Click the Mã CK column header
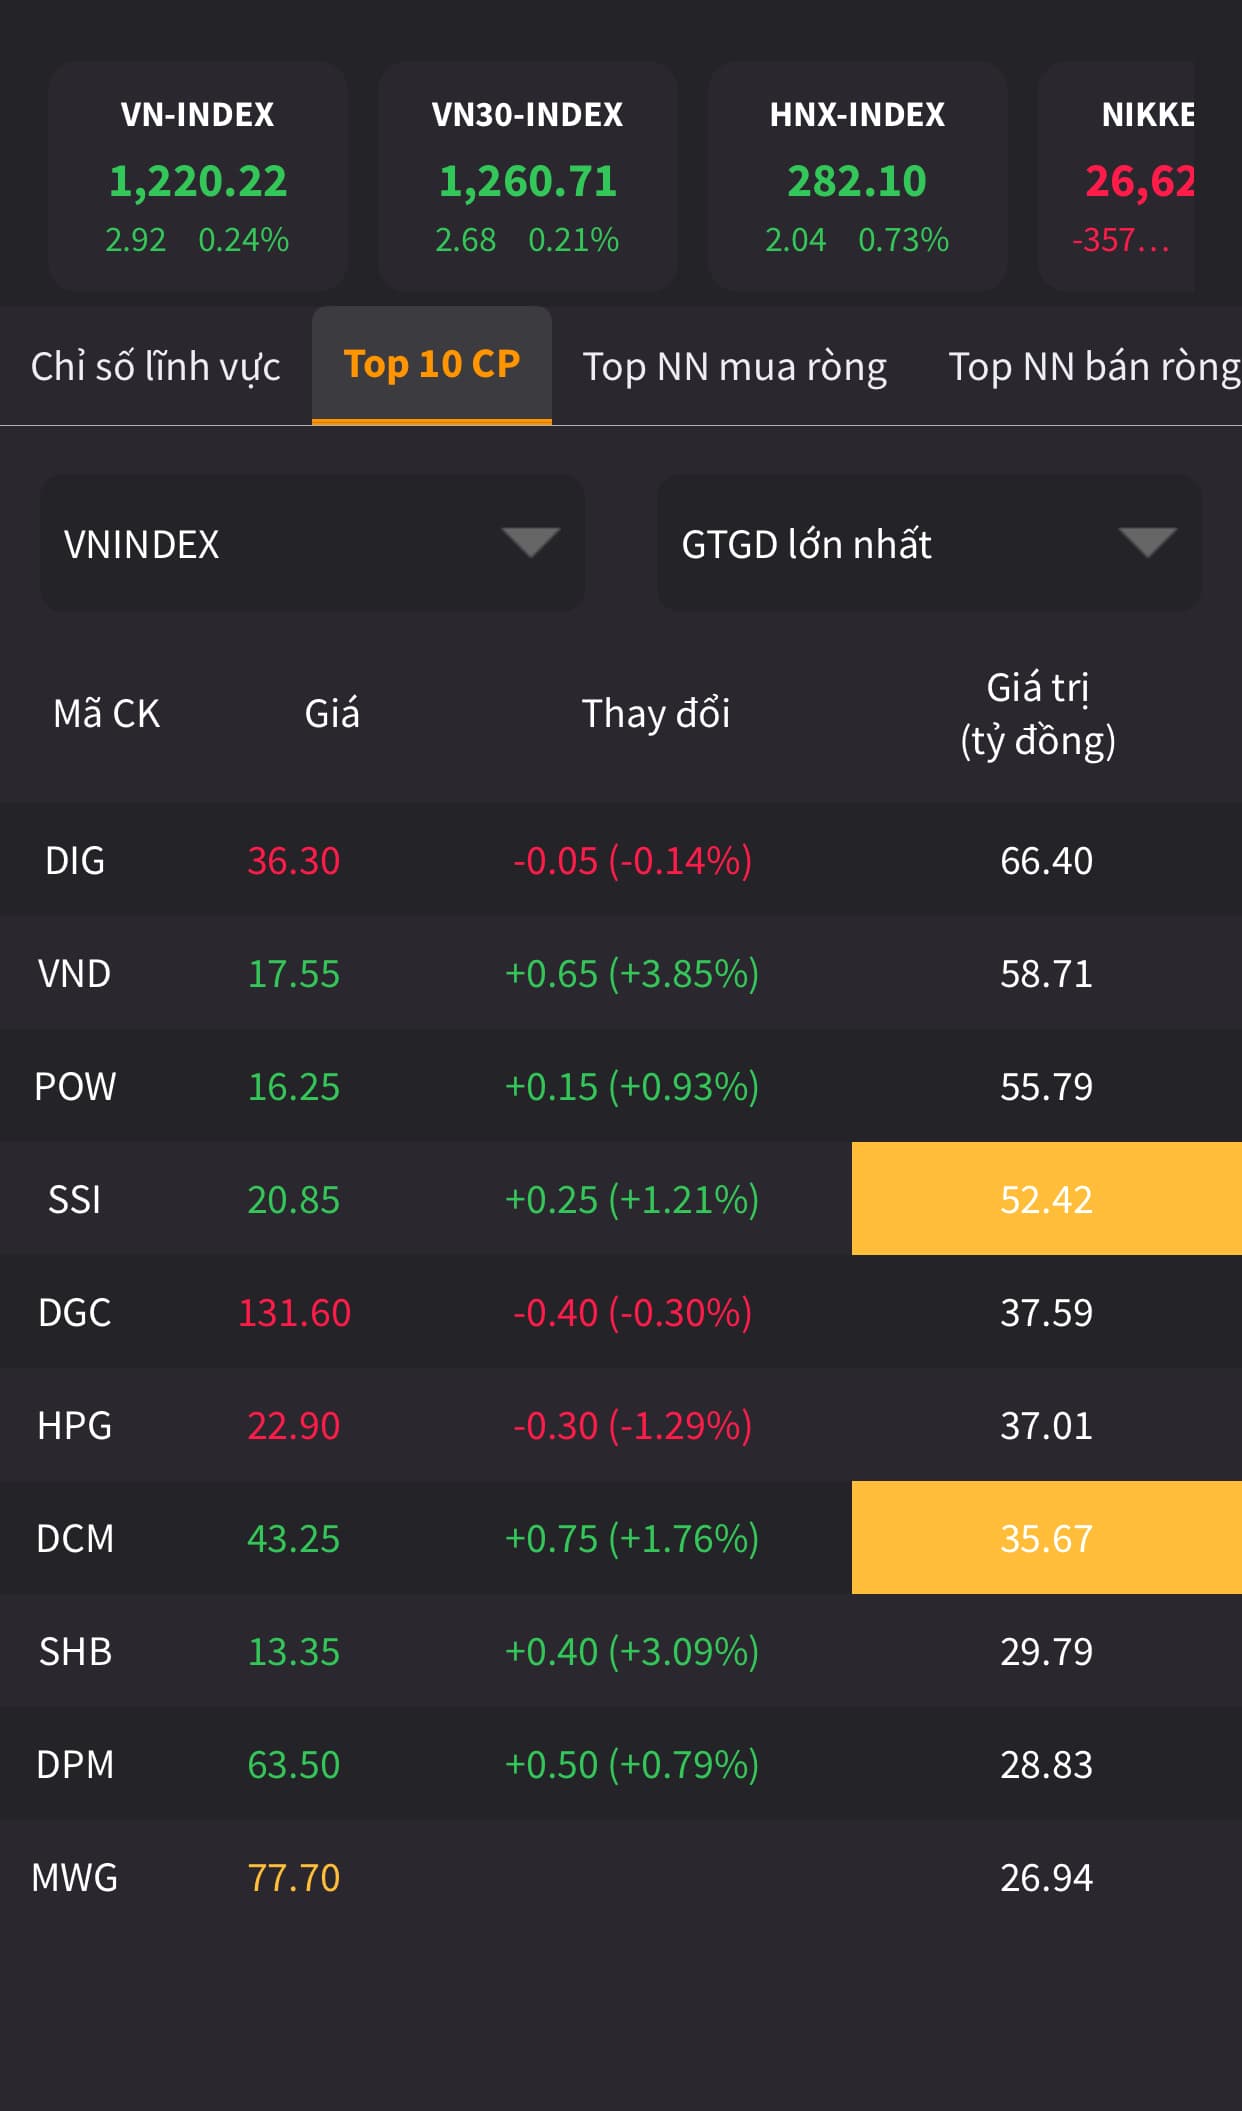 point(107,714)
